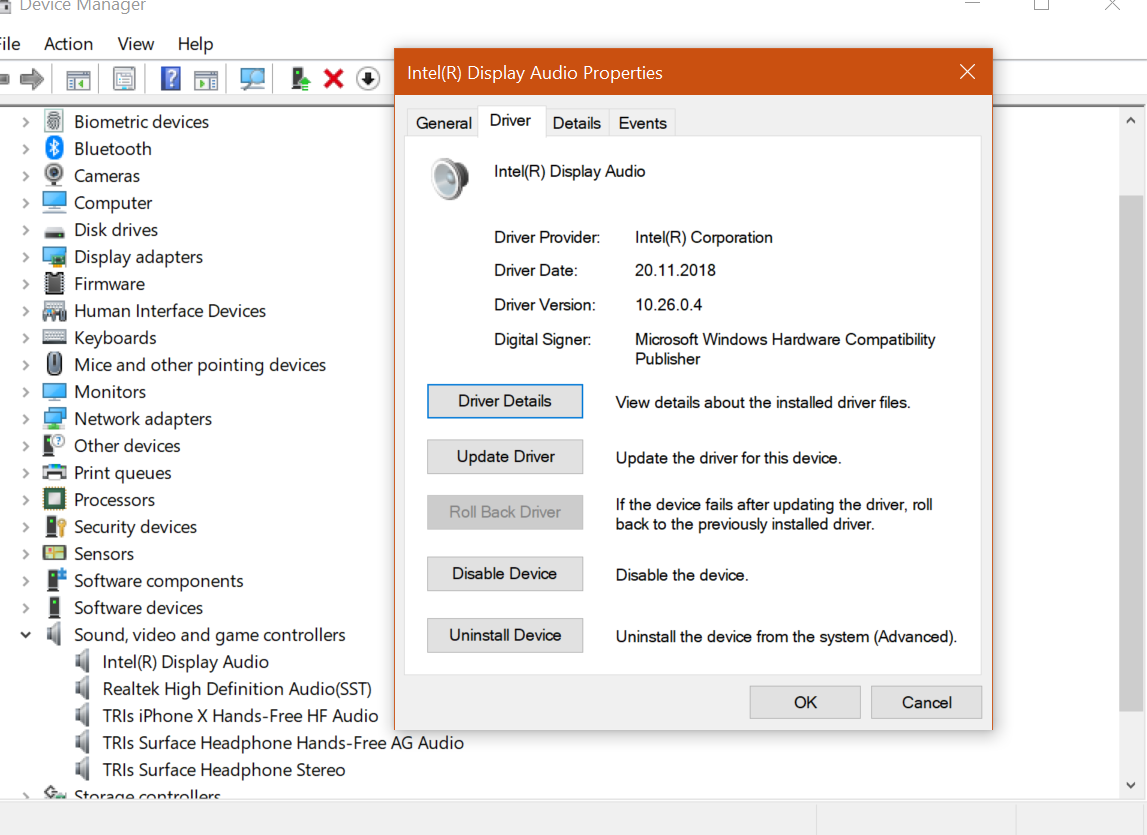Close the Intel(R) Display Audio Properties dialog
The width and height of the screenshot is (1147, 835).
(x=967, y=72)
